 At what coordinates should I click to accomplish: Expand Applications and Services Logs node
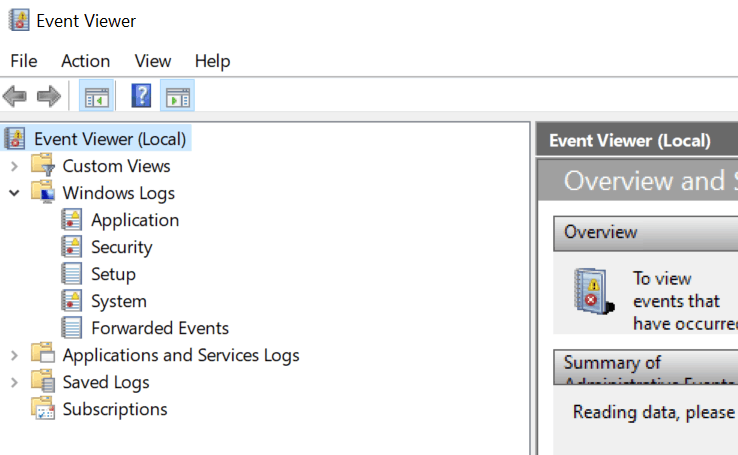(x=15, y=356)
